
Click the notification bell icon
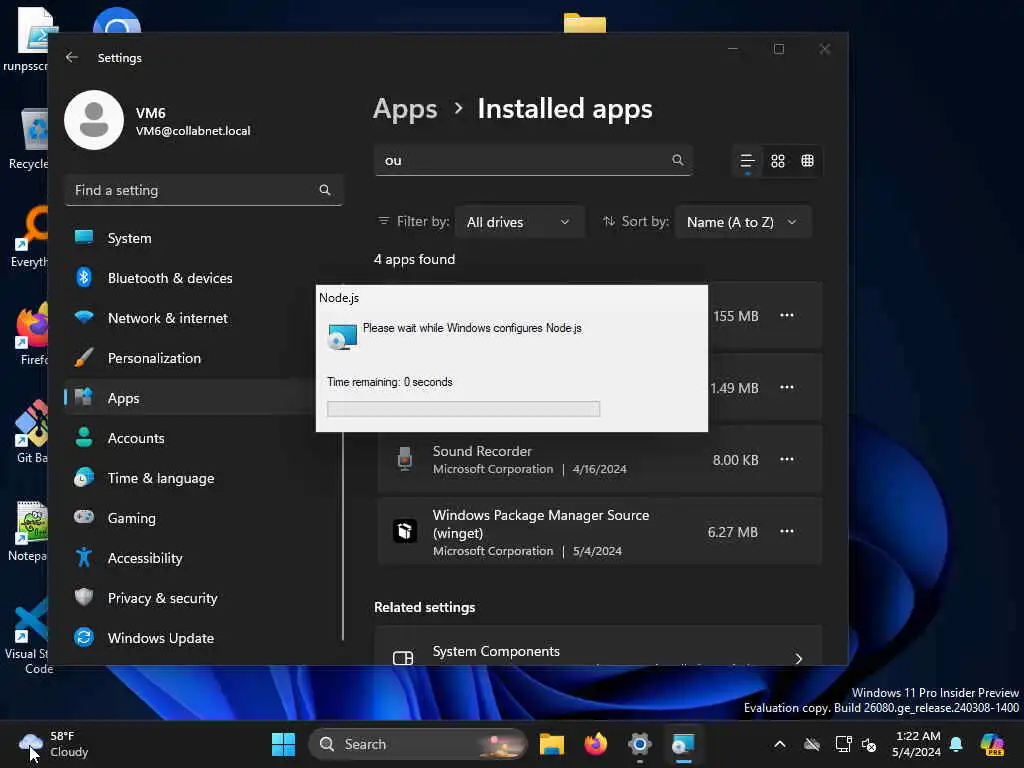coord(956,744)
